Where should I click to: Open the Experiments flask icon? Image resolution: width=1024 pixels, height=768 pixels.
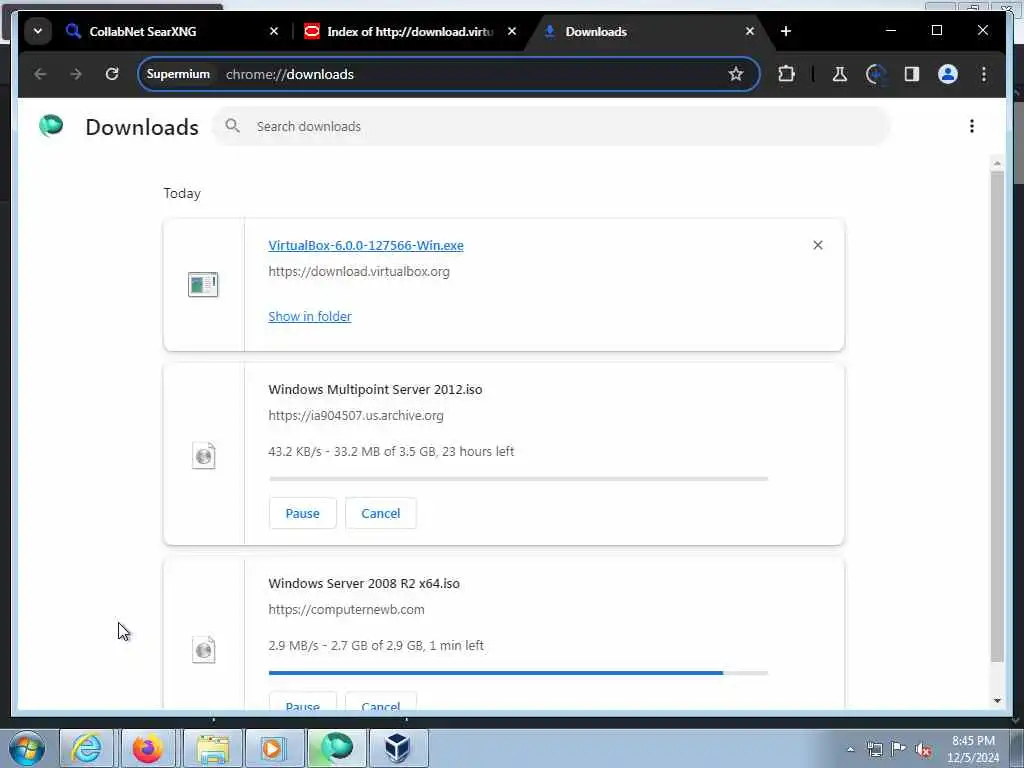pyautogui.click(x=840, y=74)
